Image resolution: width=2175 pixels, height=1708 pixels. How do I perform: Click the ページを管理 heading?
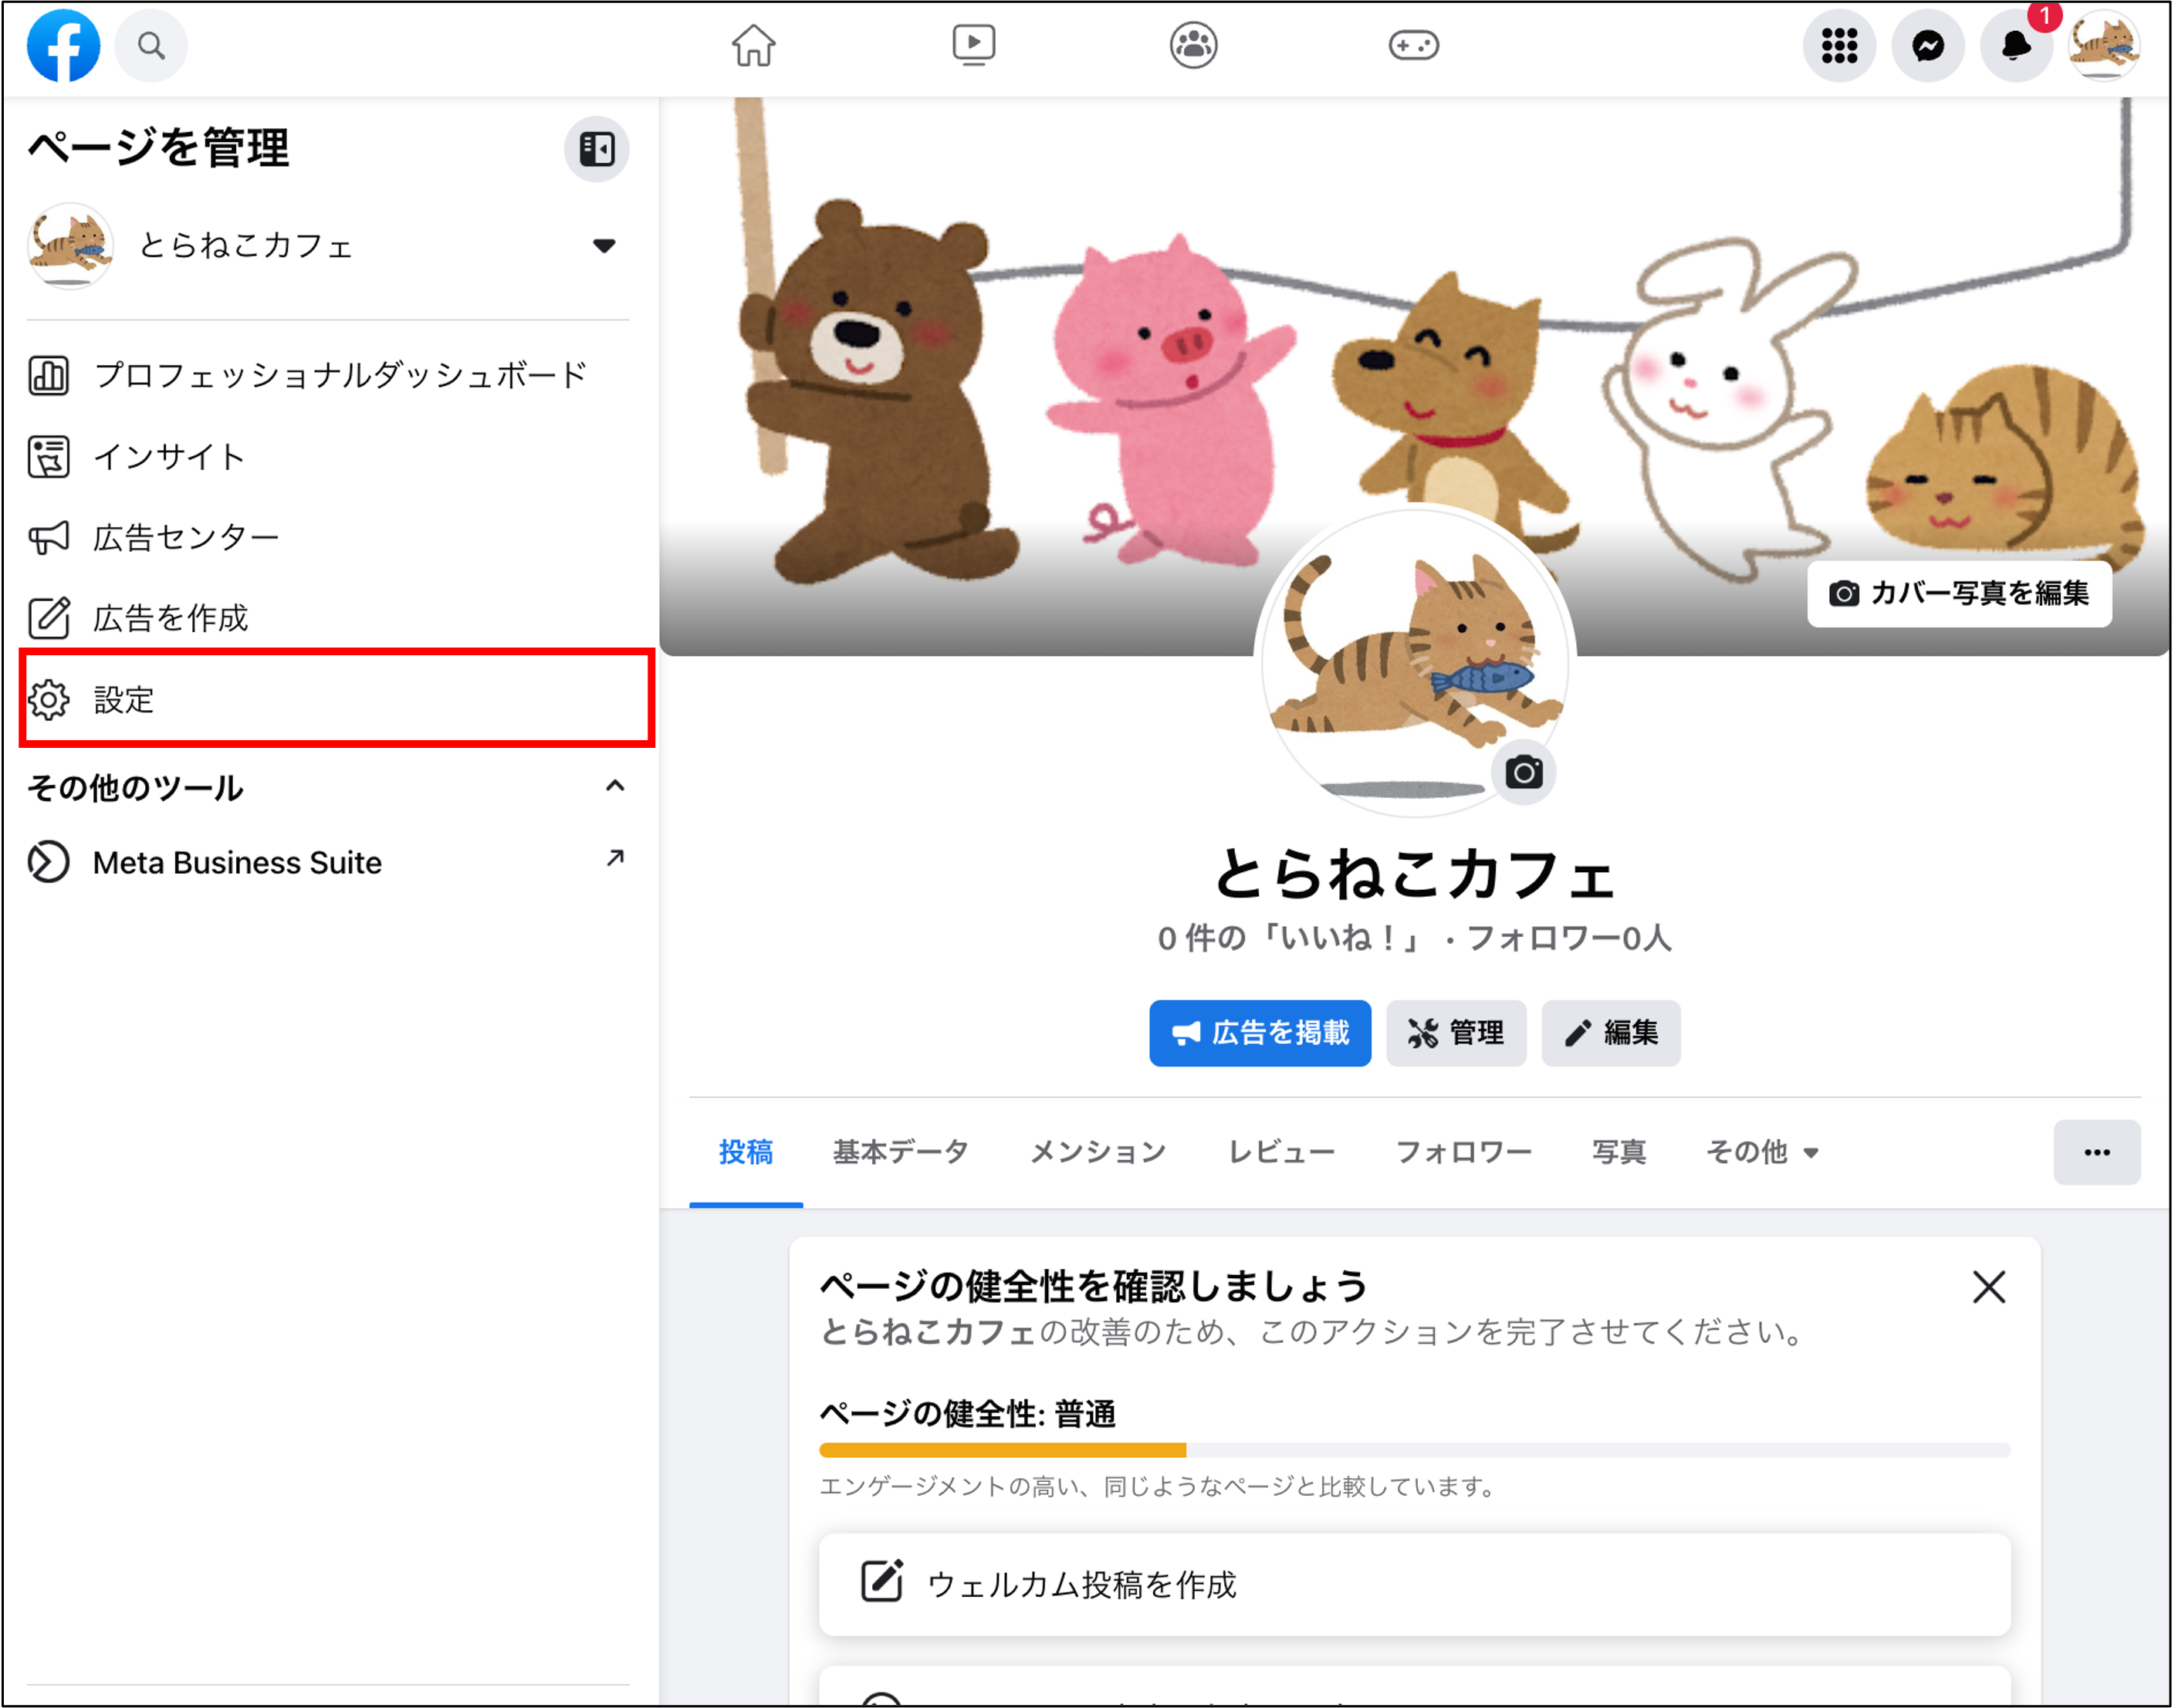(x=158, y=148)
